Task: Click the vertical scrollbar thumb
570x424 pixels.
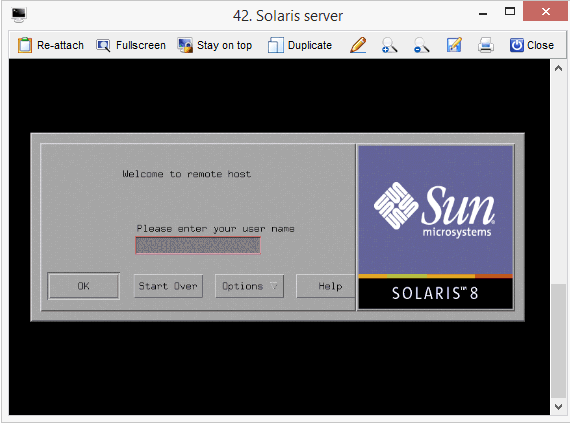Action: (x=559, y=341)
